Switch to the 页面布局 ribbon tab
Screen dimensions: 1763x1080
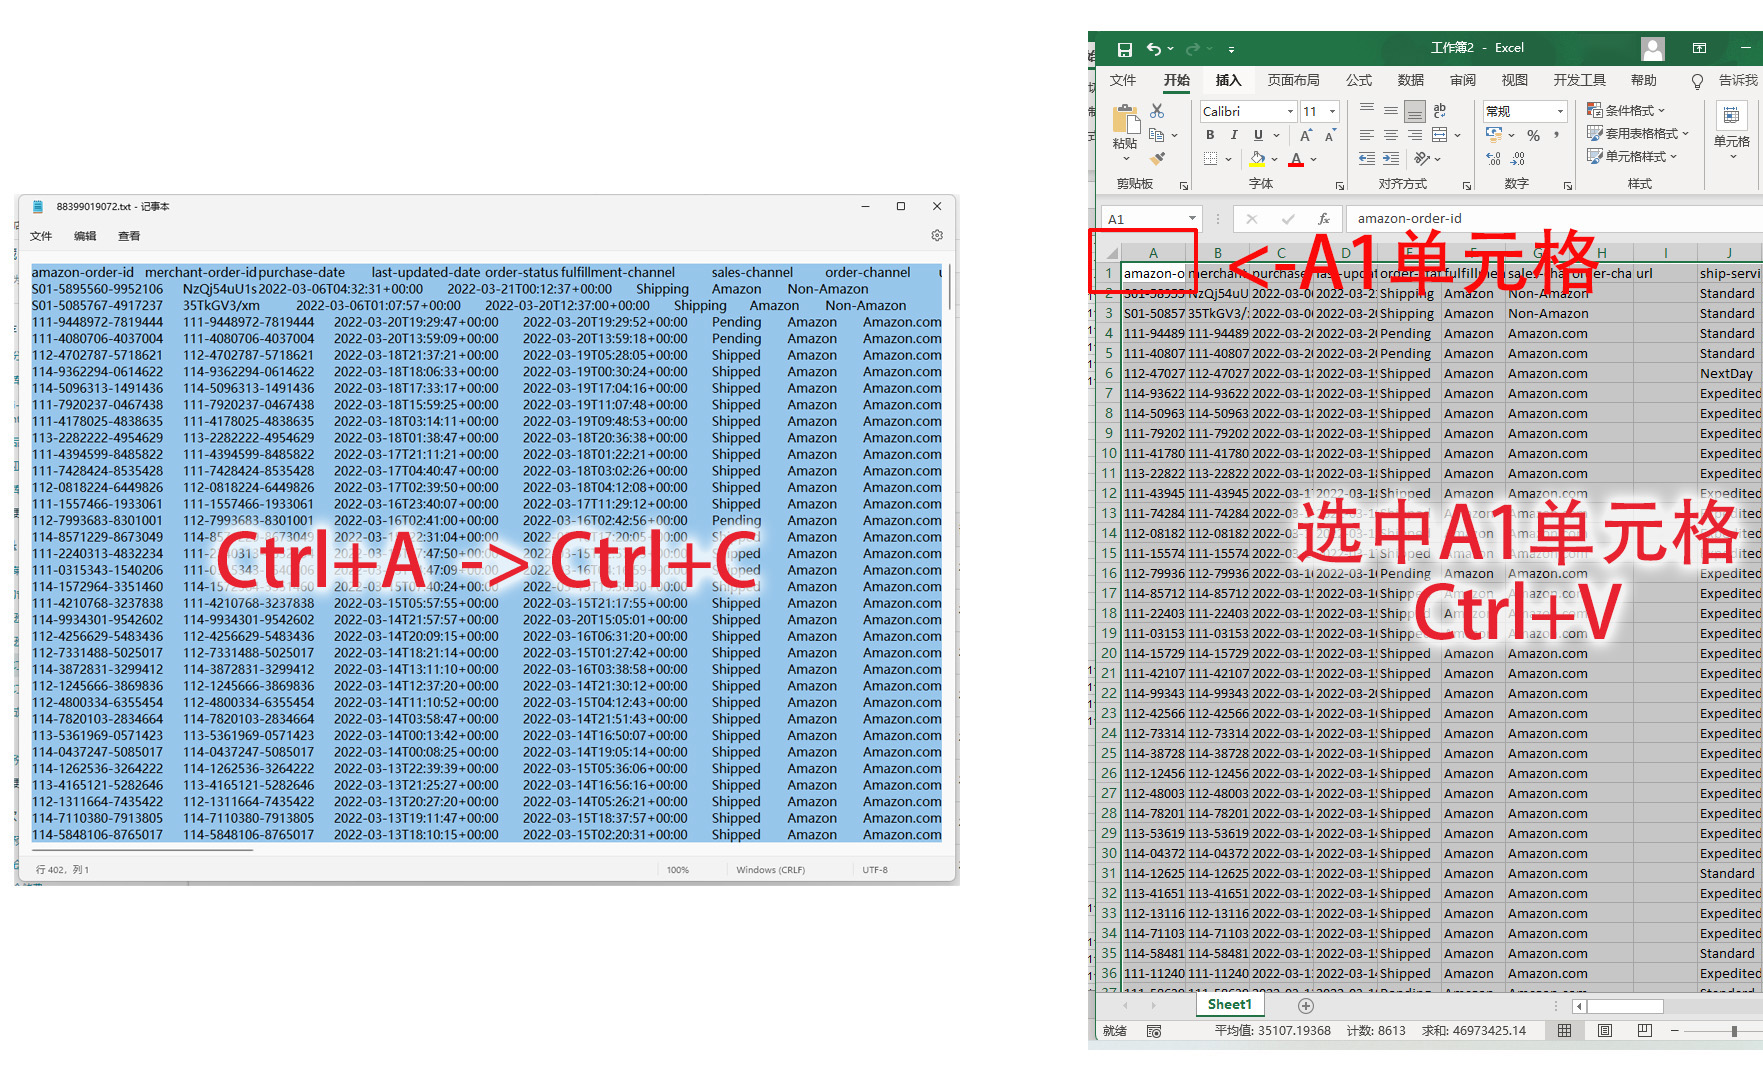pos(1294,81)
